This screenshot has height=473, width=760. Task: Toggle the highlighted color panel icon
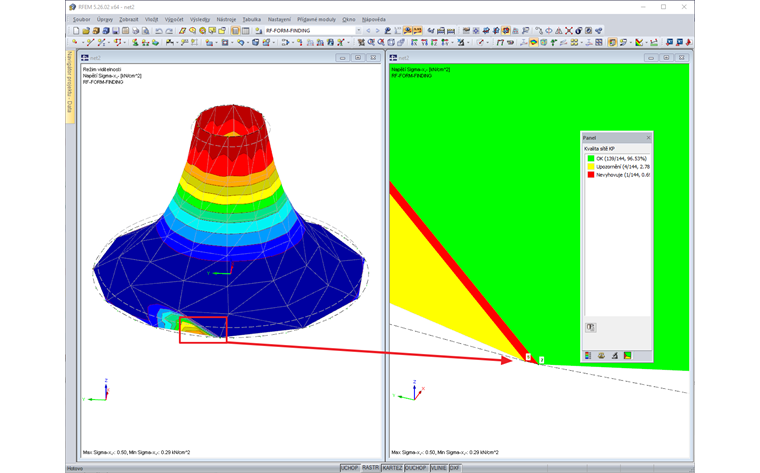(612, 42)
